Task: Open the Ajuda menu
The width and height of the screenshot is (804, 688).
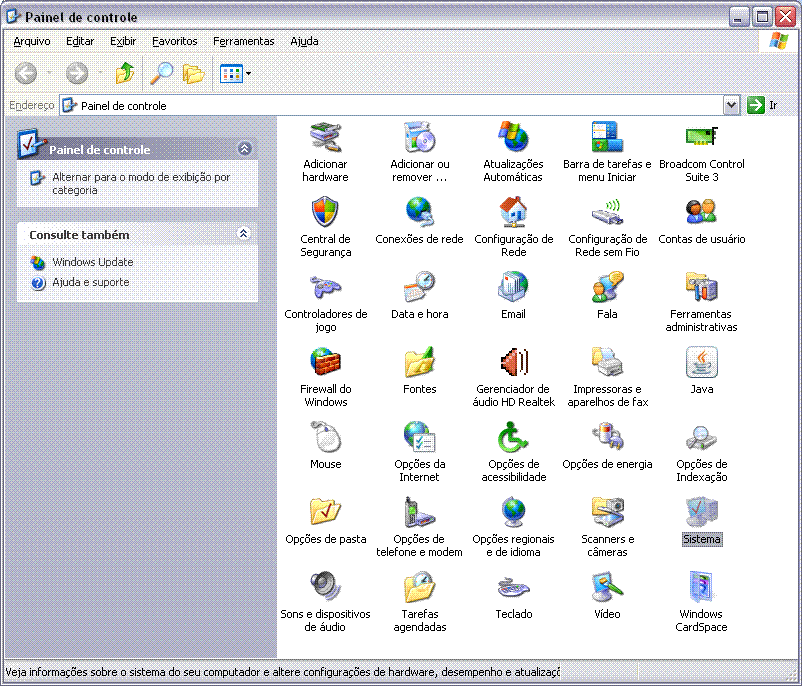Action: (x=305, y=41)
